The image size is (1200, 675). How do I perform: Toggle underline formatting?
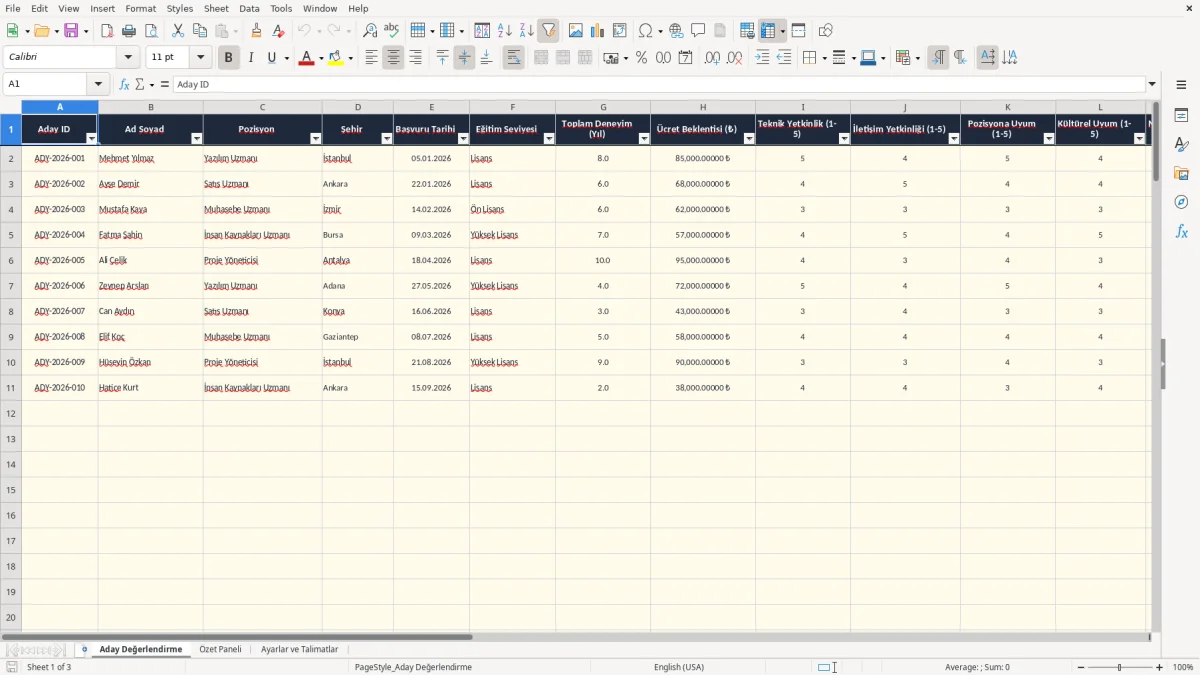(271, 58)
